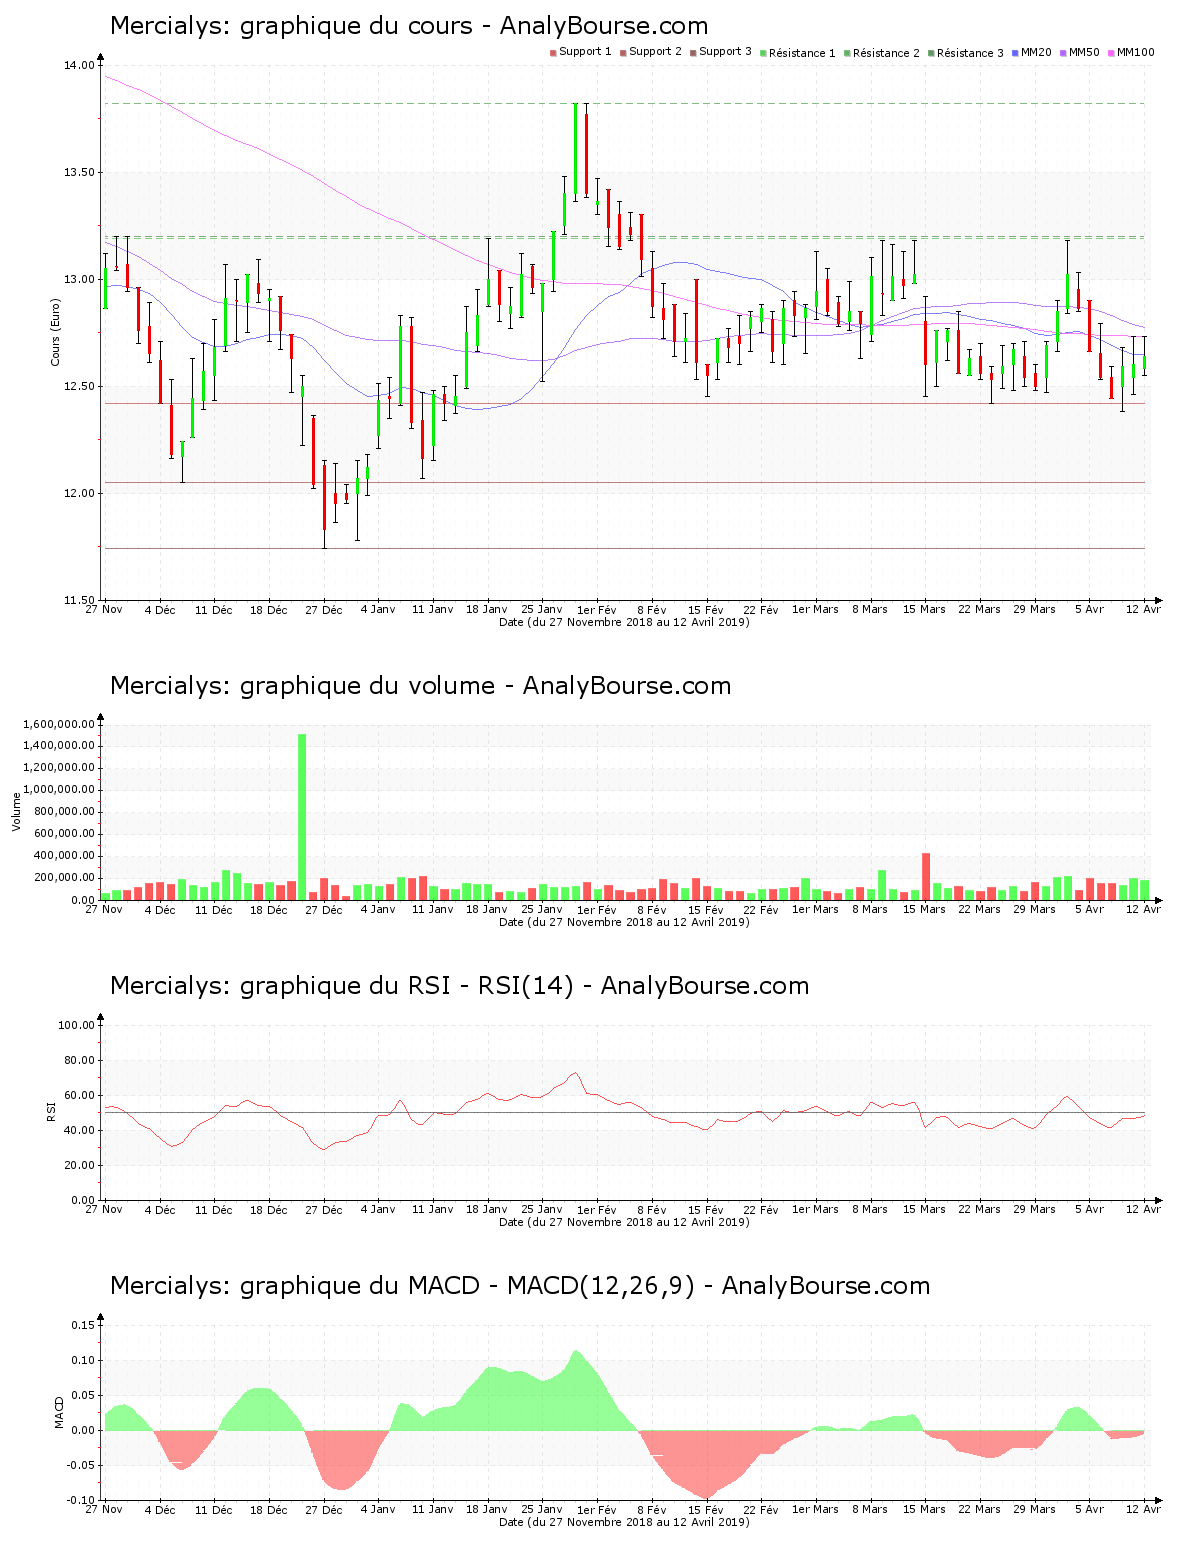Click '12 Avr' on the price chart axis
The height and width of the screenshot is (1550, 1200).
click(1144, 610)
